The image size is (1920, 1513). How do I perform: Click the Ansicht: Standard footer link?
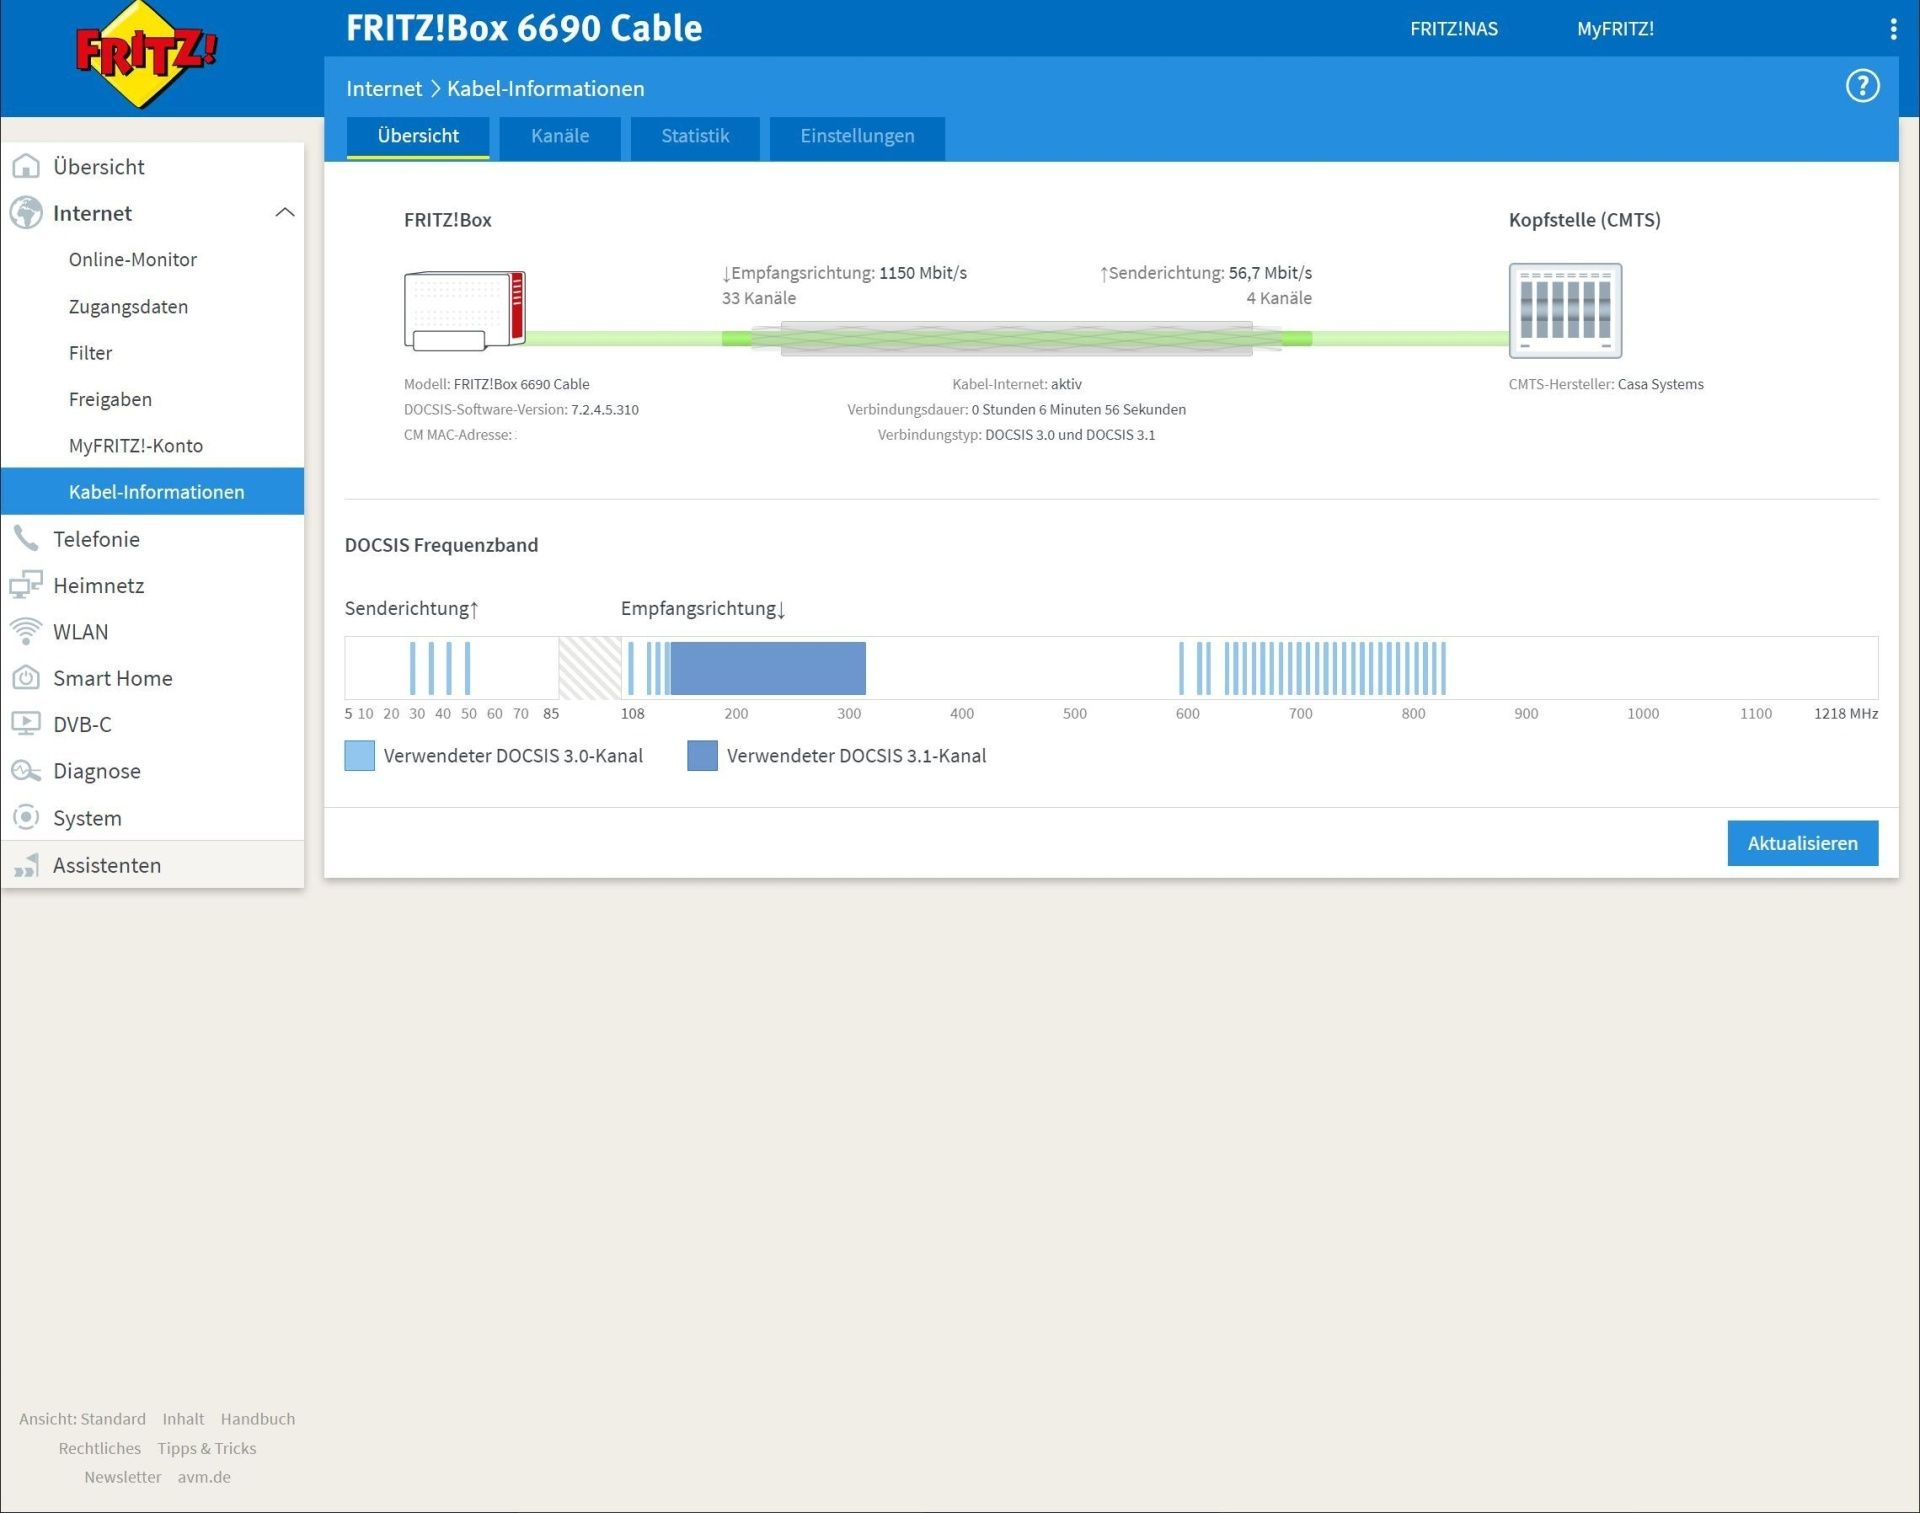pyautogui.click(x=82, y=1419)
